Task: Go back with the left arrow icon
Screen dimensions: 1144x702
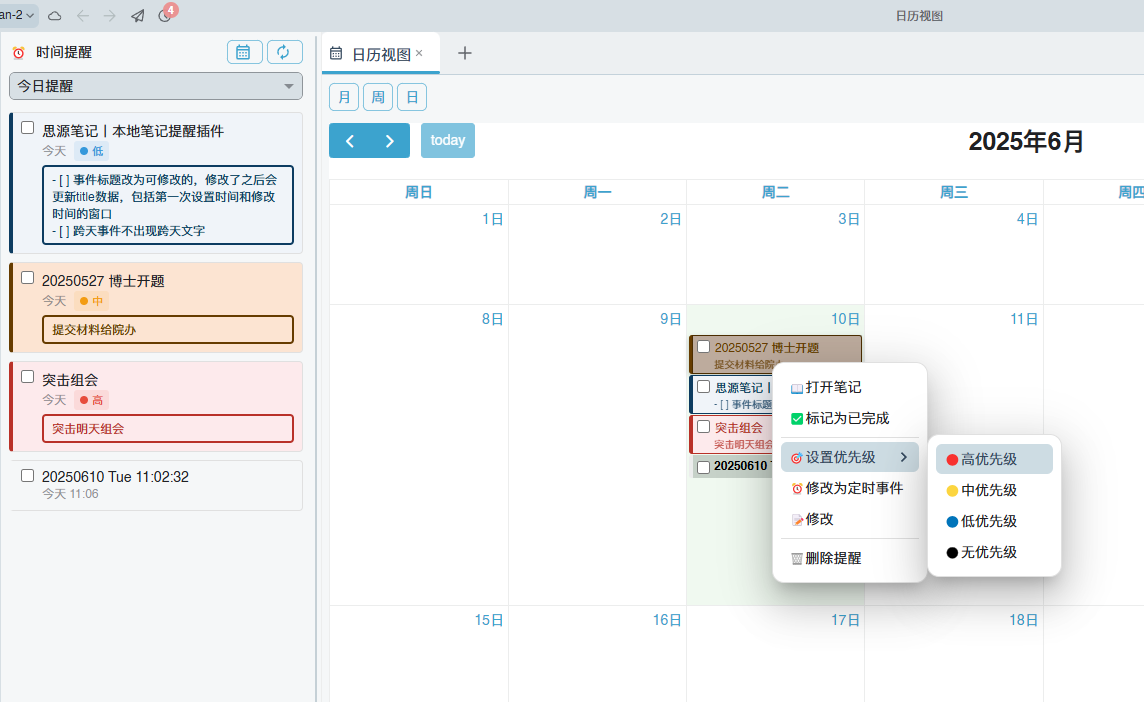Action: pyautogui.click(x=82, y=15)
